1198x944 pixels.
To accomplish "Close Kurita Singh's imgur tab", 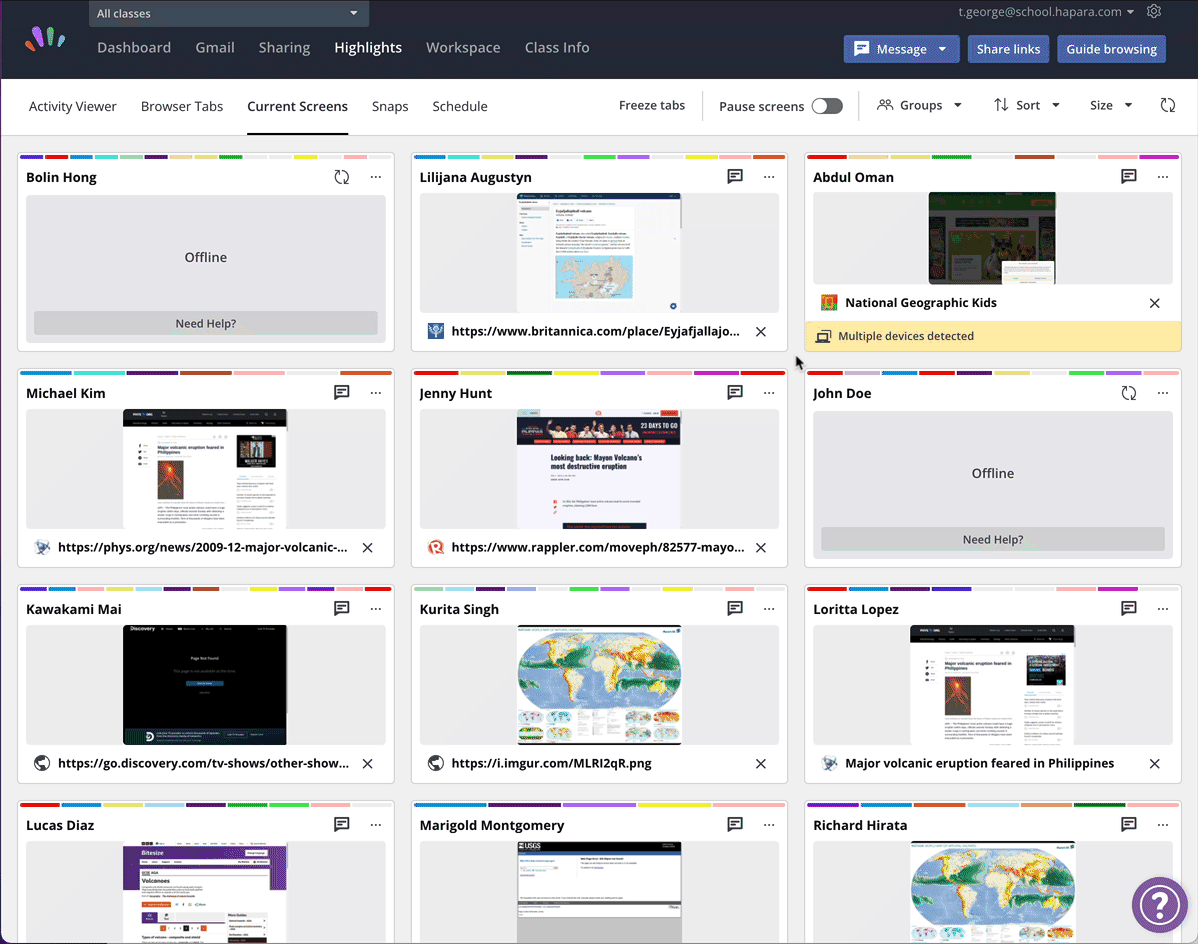I will pos(761,764).
